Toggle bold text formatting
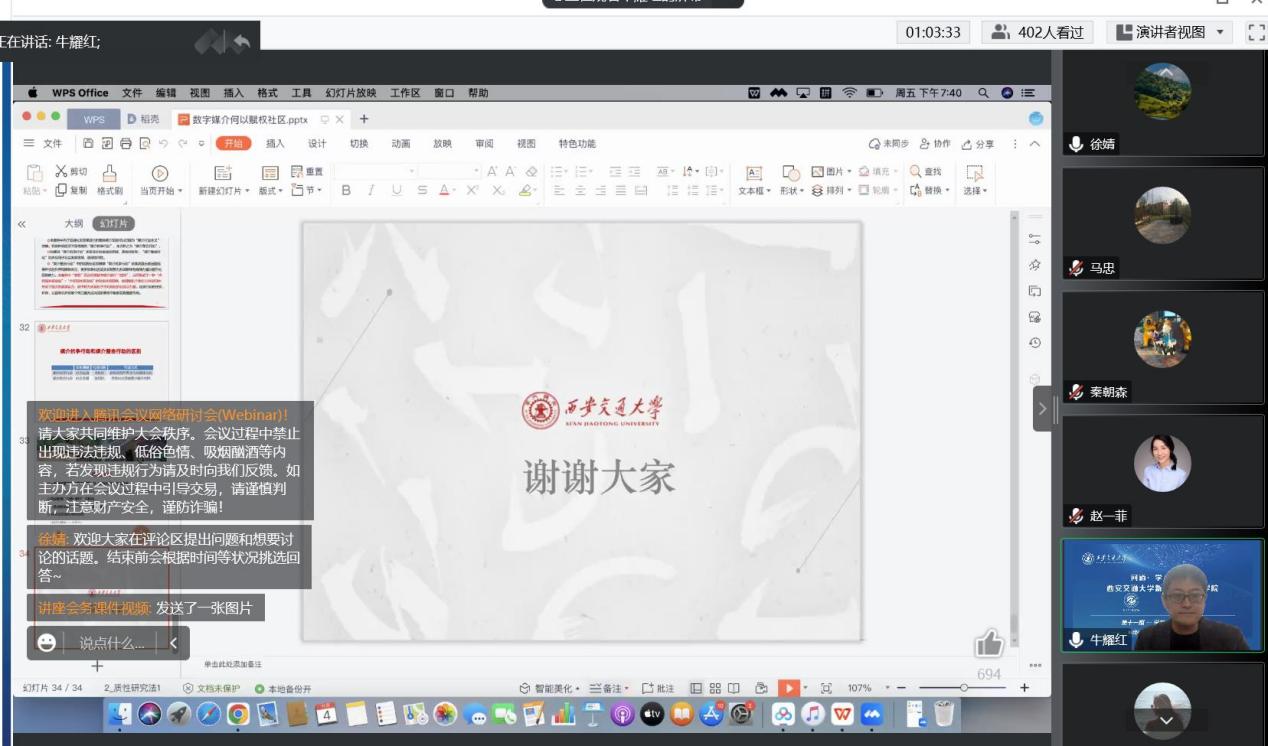Screen dimensions: 1268x746 [x=346, y=191]
